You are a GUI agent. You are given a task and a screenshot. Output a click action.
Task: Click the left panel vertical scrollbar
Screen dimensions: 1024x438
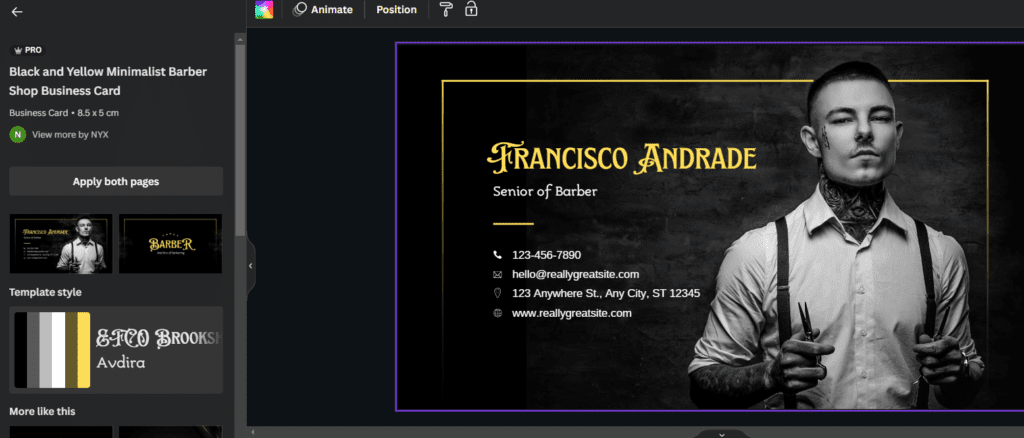click(240, 140)
